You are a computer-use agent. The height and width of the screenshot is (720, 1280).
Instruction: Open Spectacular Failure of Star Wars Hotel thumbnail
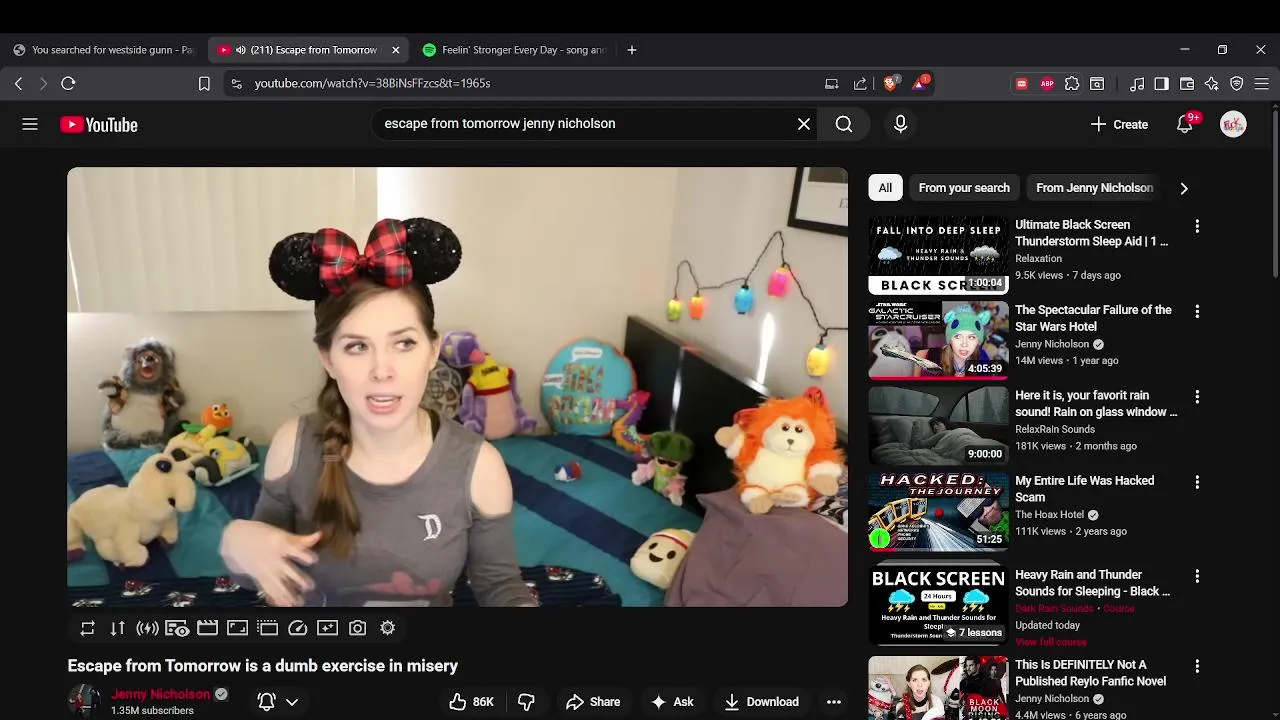coord(938,341)
